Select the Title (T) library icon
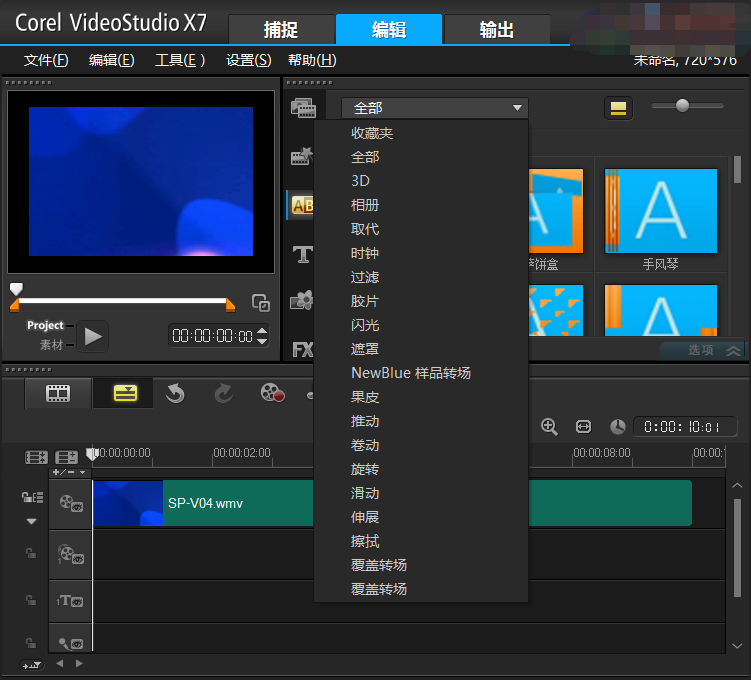The height and width of the screenshot is (680, 751). (x=302, y=254)
